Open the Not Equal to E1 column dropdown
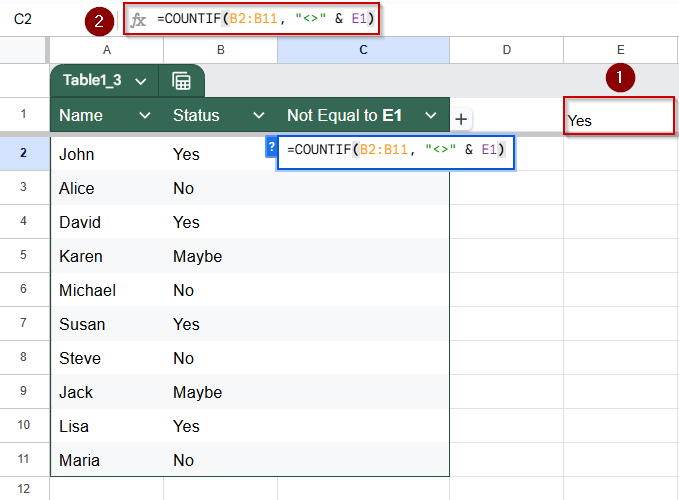This screenshot has width=679, height=500. click(x=431, y=115)
